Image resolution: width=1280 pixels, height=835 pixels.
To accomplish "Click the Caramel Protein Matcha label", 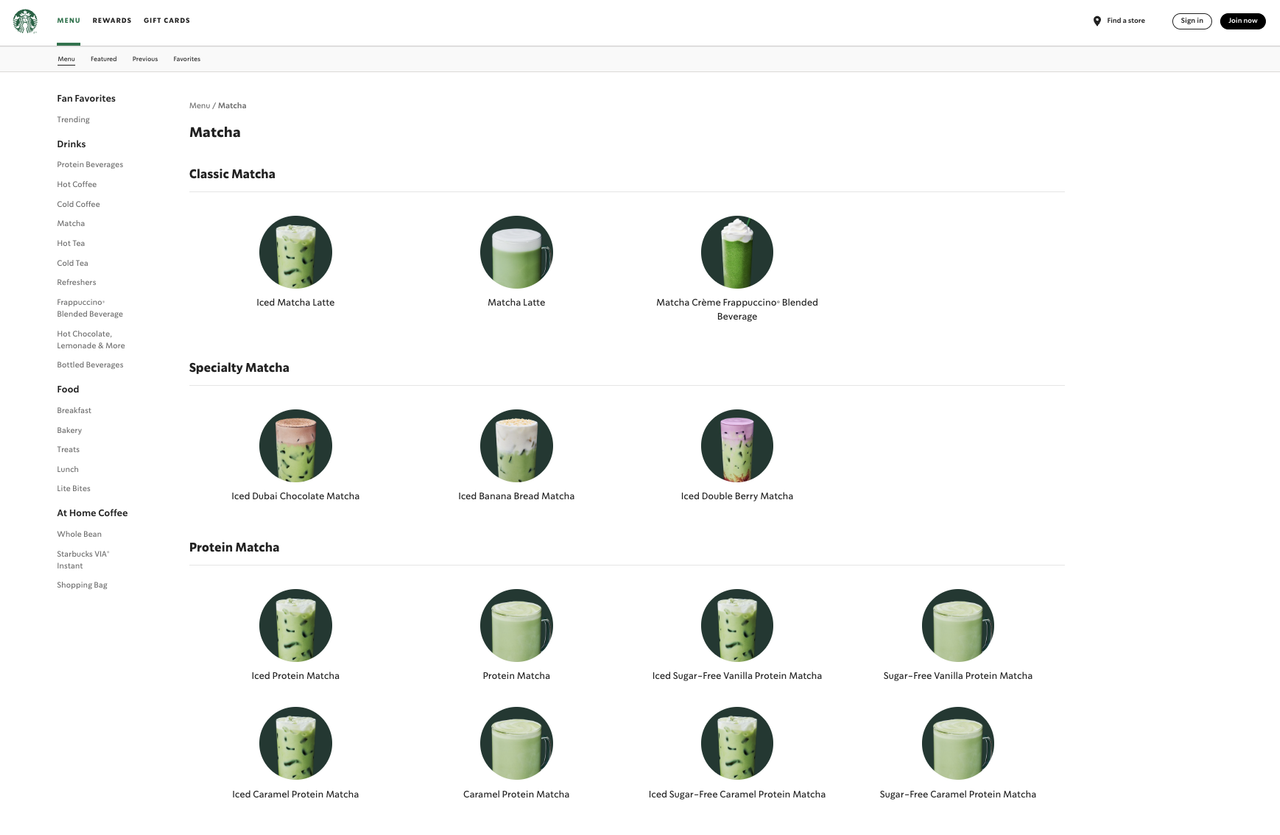I will pyautogui.click(x=516, y=795).
